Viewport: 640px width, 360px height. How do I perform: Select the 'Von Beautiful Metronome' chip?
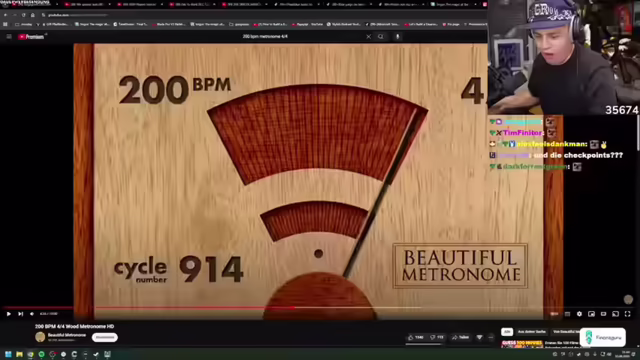tap(565, 331)
